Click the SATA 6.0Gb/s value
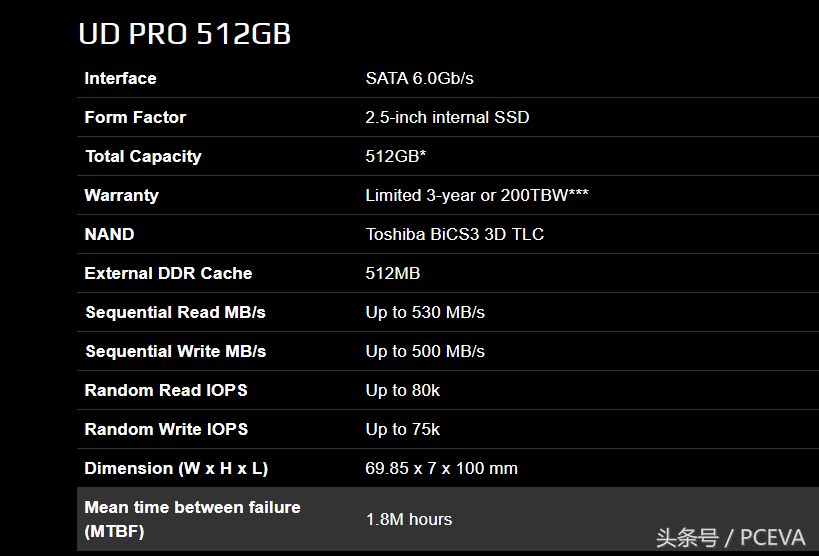The width and height of the screenshot is (819, 556). click(419, 78)
